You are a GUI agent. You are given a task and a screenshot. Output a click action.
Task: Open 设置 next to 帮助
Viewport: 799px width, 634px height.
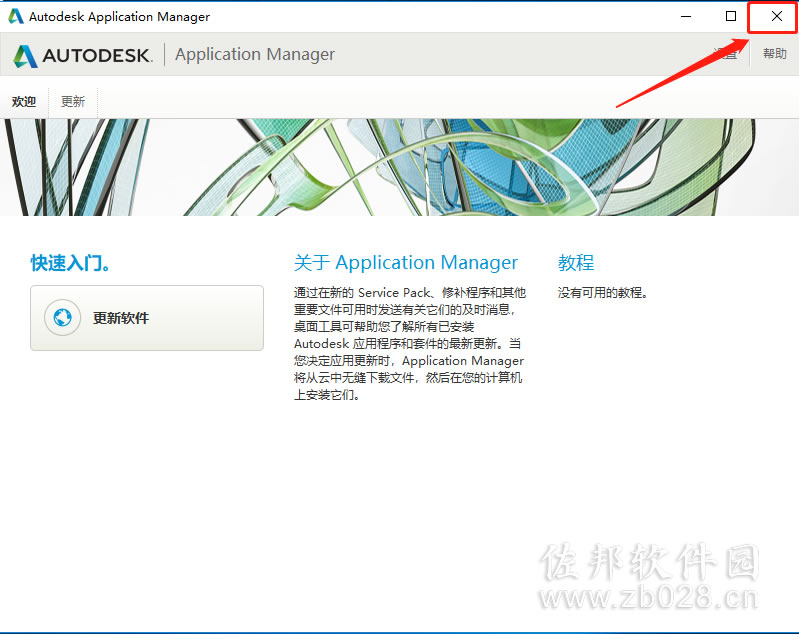pos(726,54)
